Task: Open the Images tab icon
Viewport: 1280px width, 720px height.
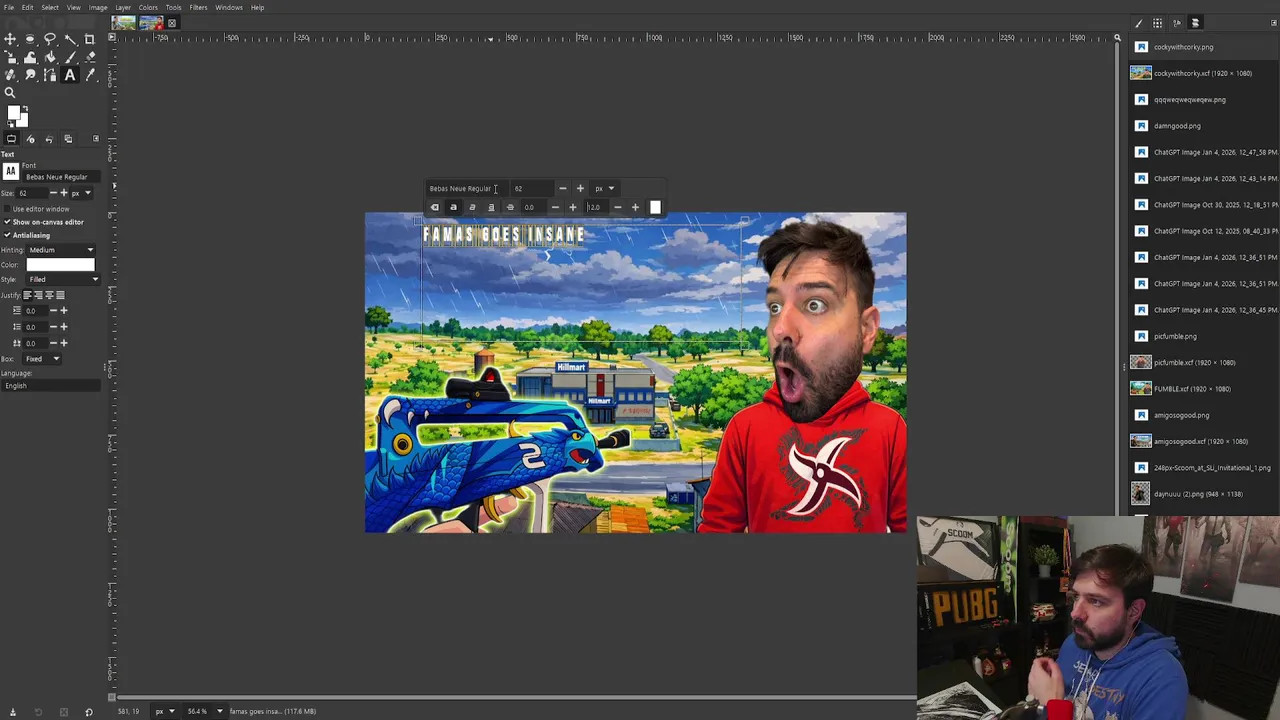Action: [68, 139]
